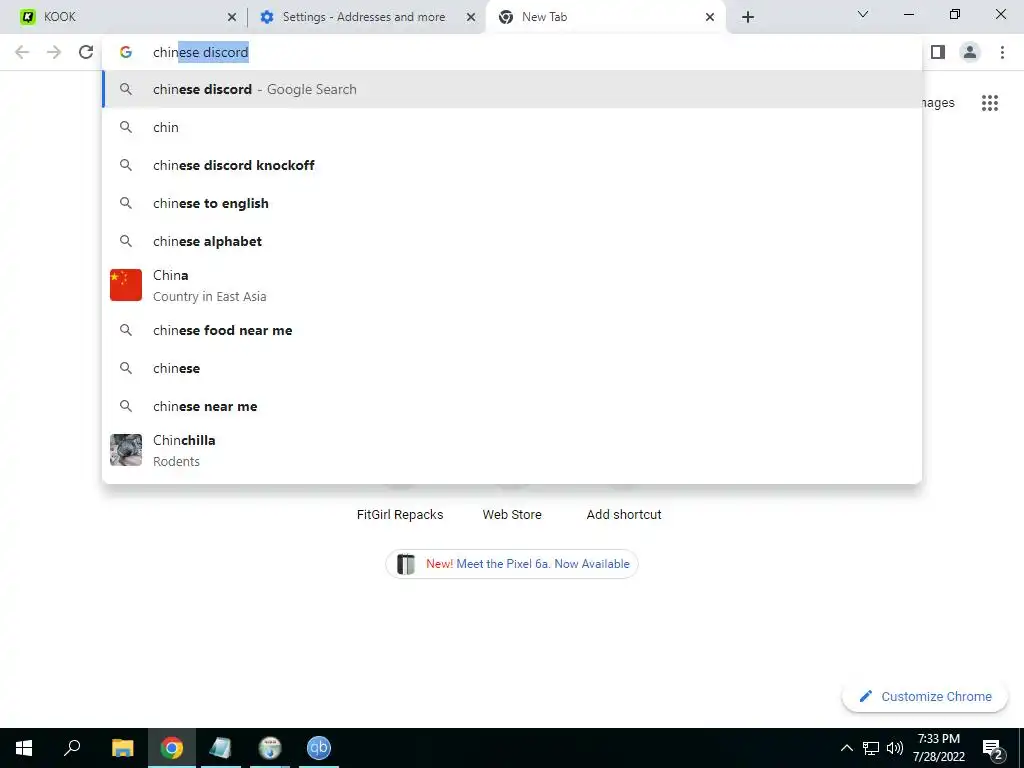Click the China flag thumbnail
This screenshot has height=768, width=1024.
[x=126, y=285]
